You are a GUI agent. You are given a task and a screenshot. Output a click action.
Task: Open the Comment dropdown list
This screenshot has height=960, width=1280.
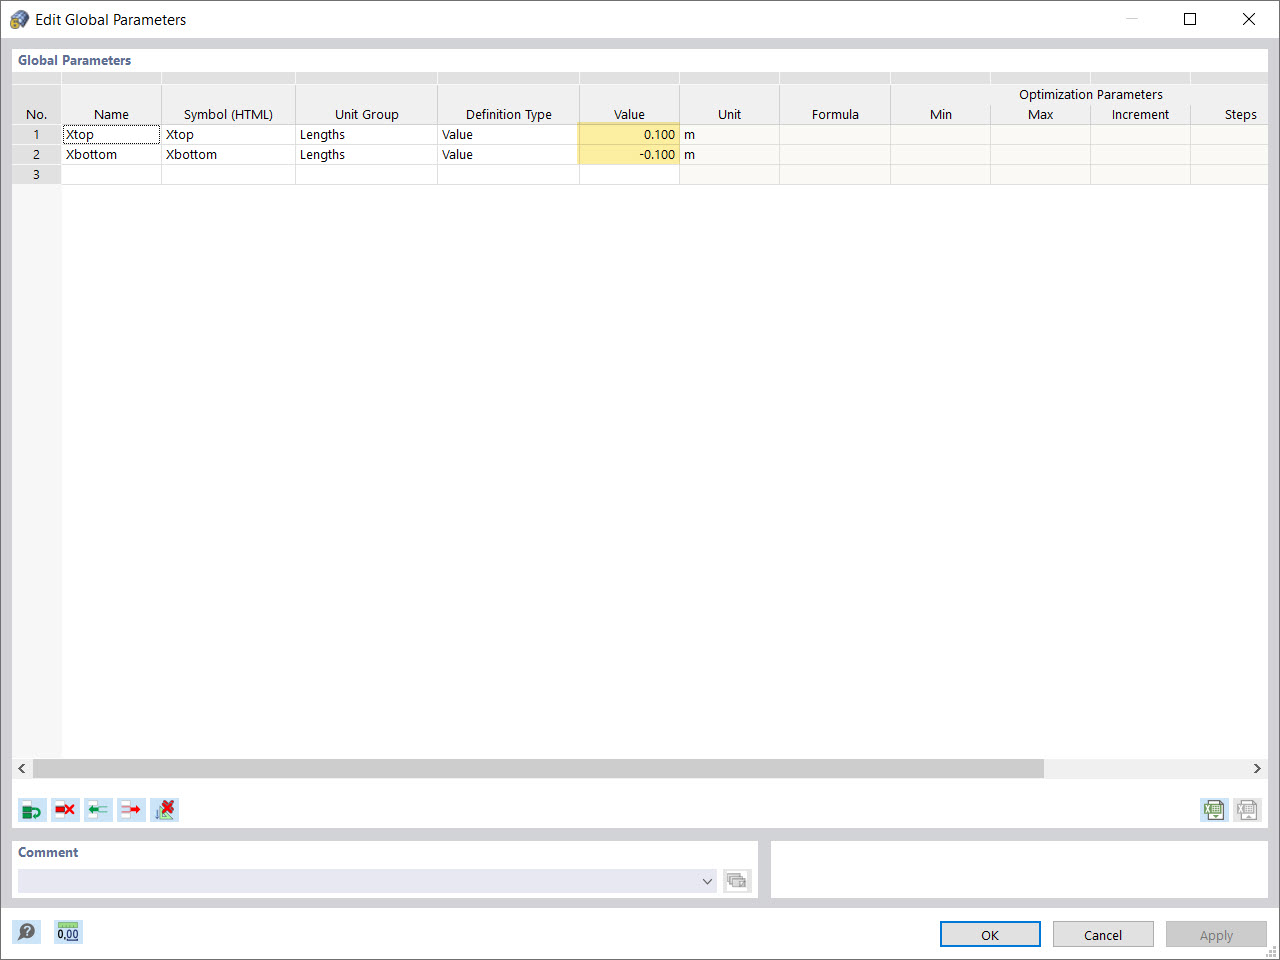(707, 881)
